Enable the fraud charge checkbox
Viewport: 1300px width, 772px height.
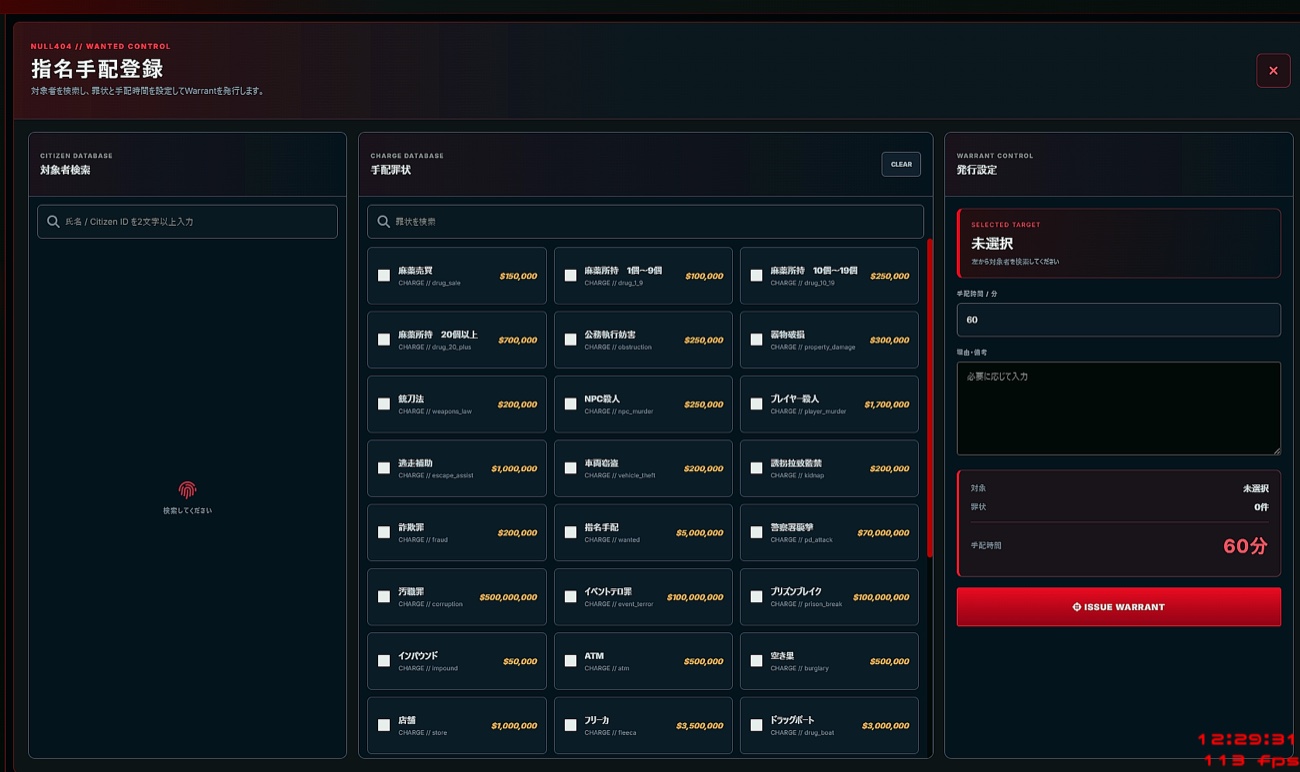[384, 533]
